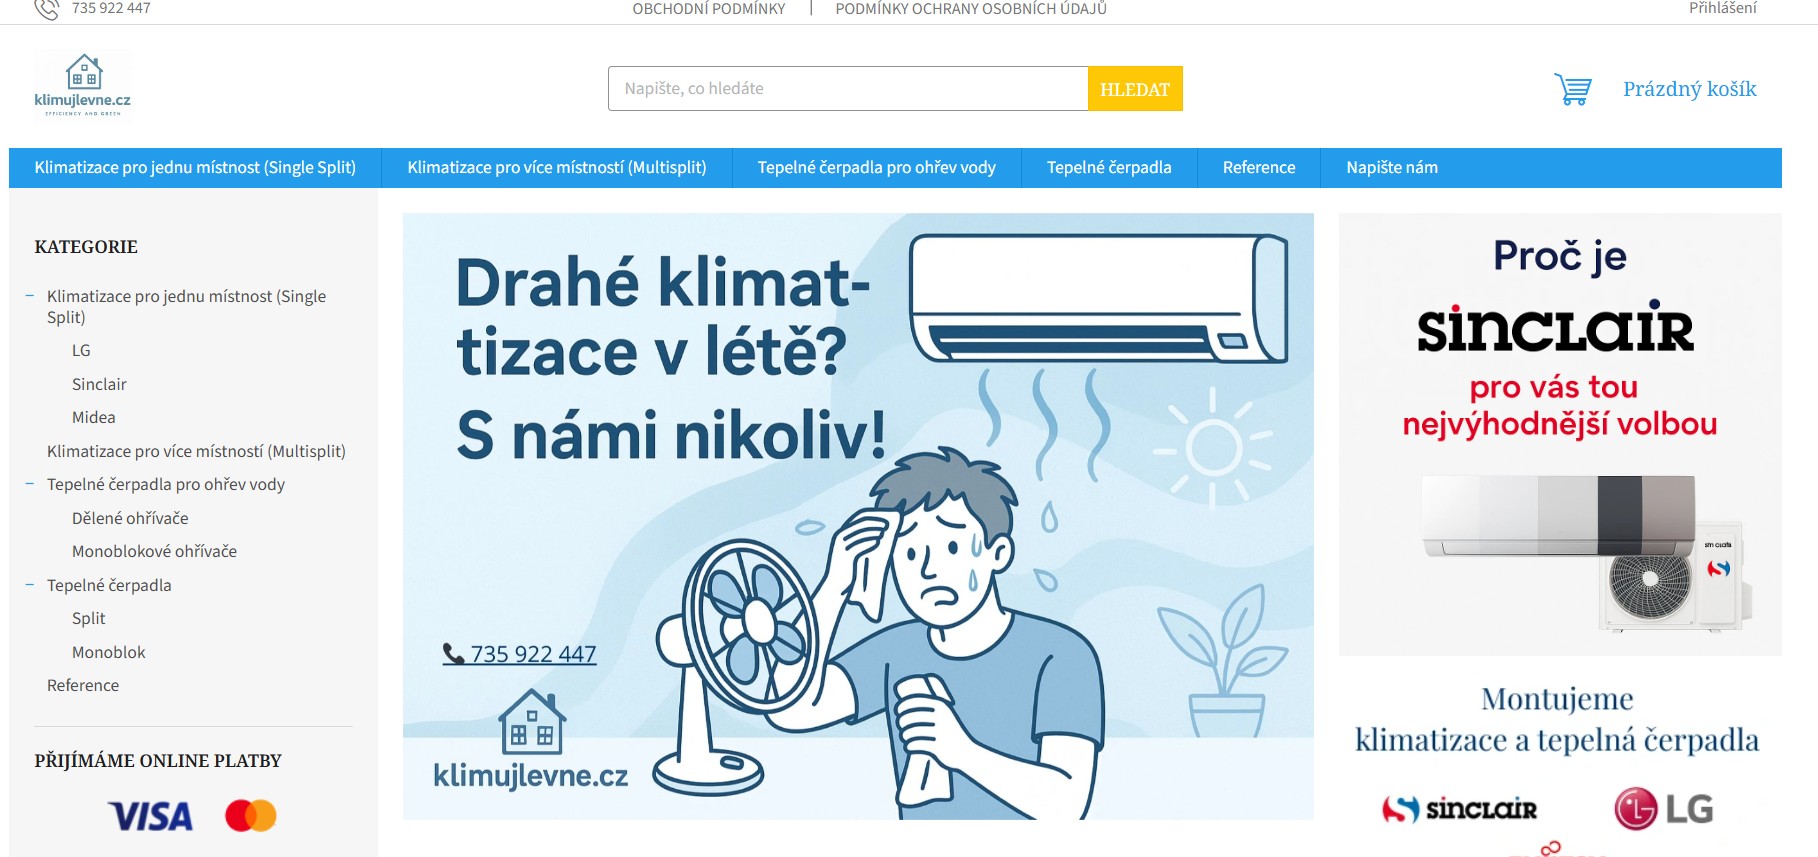Open the Reference menu item
This screenshot has height=857, width=1818.
click(1259, 168)
